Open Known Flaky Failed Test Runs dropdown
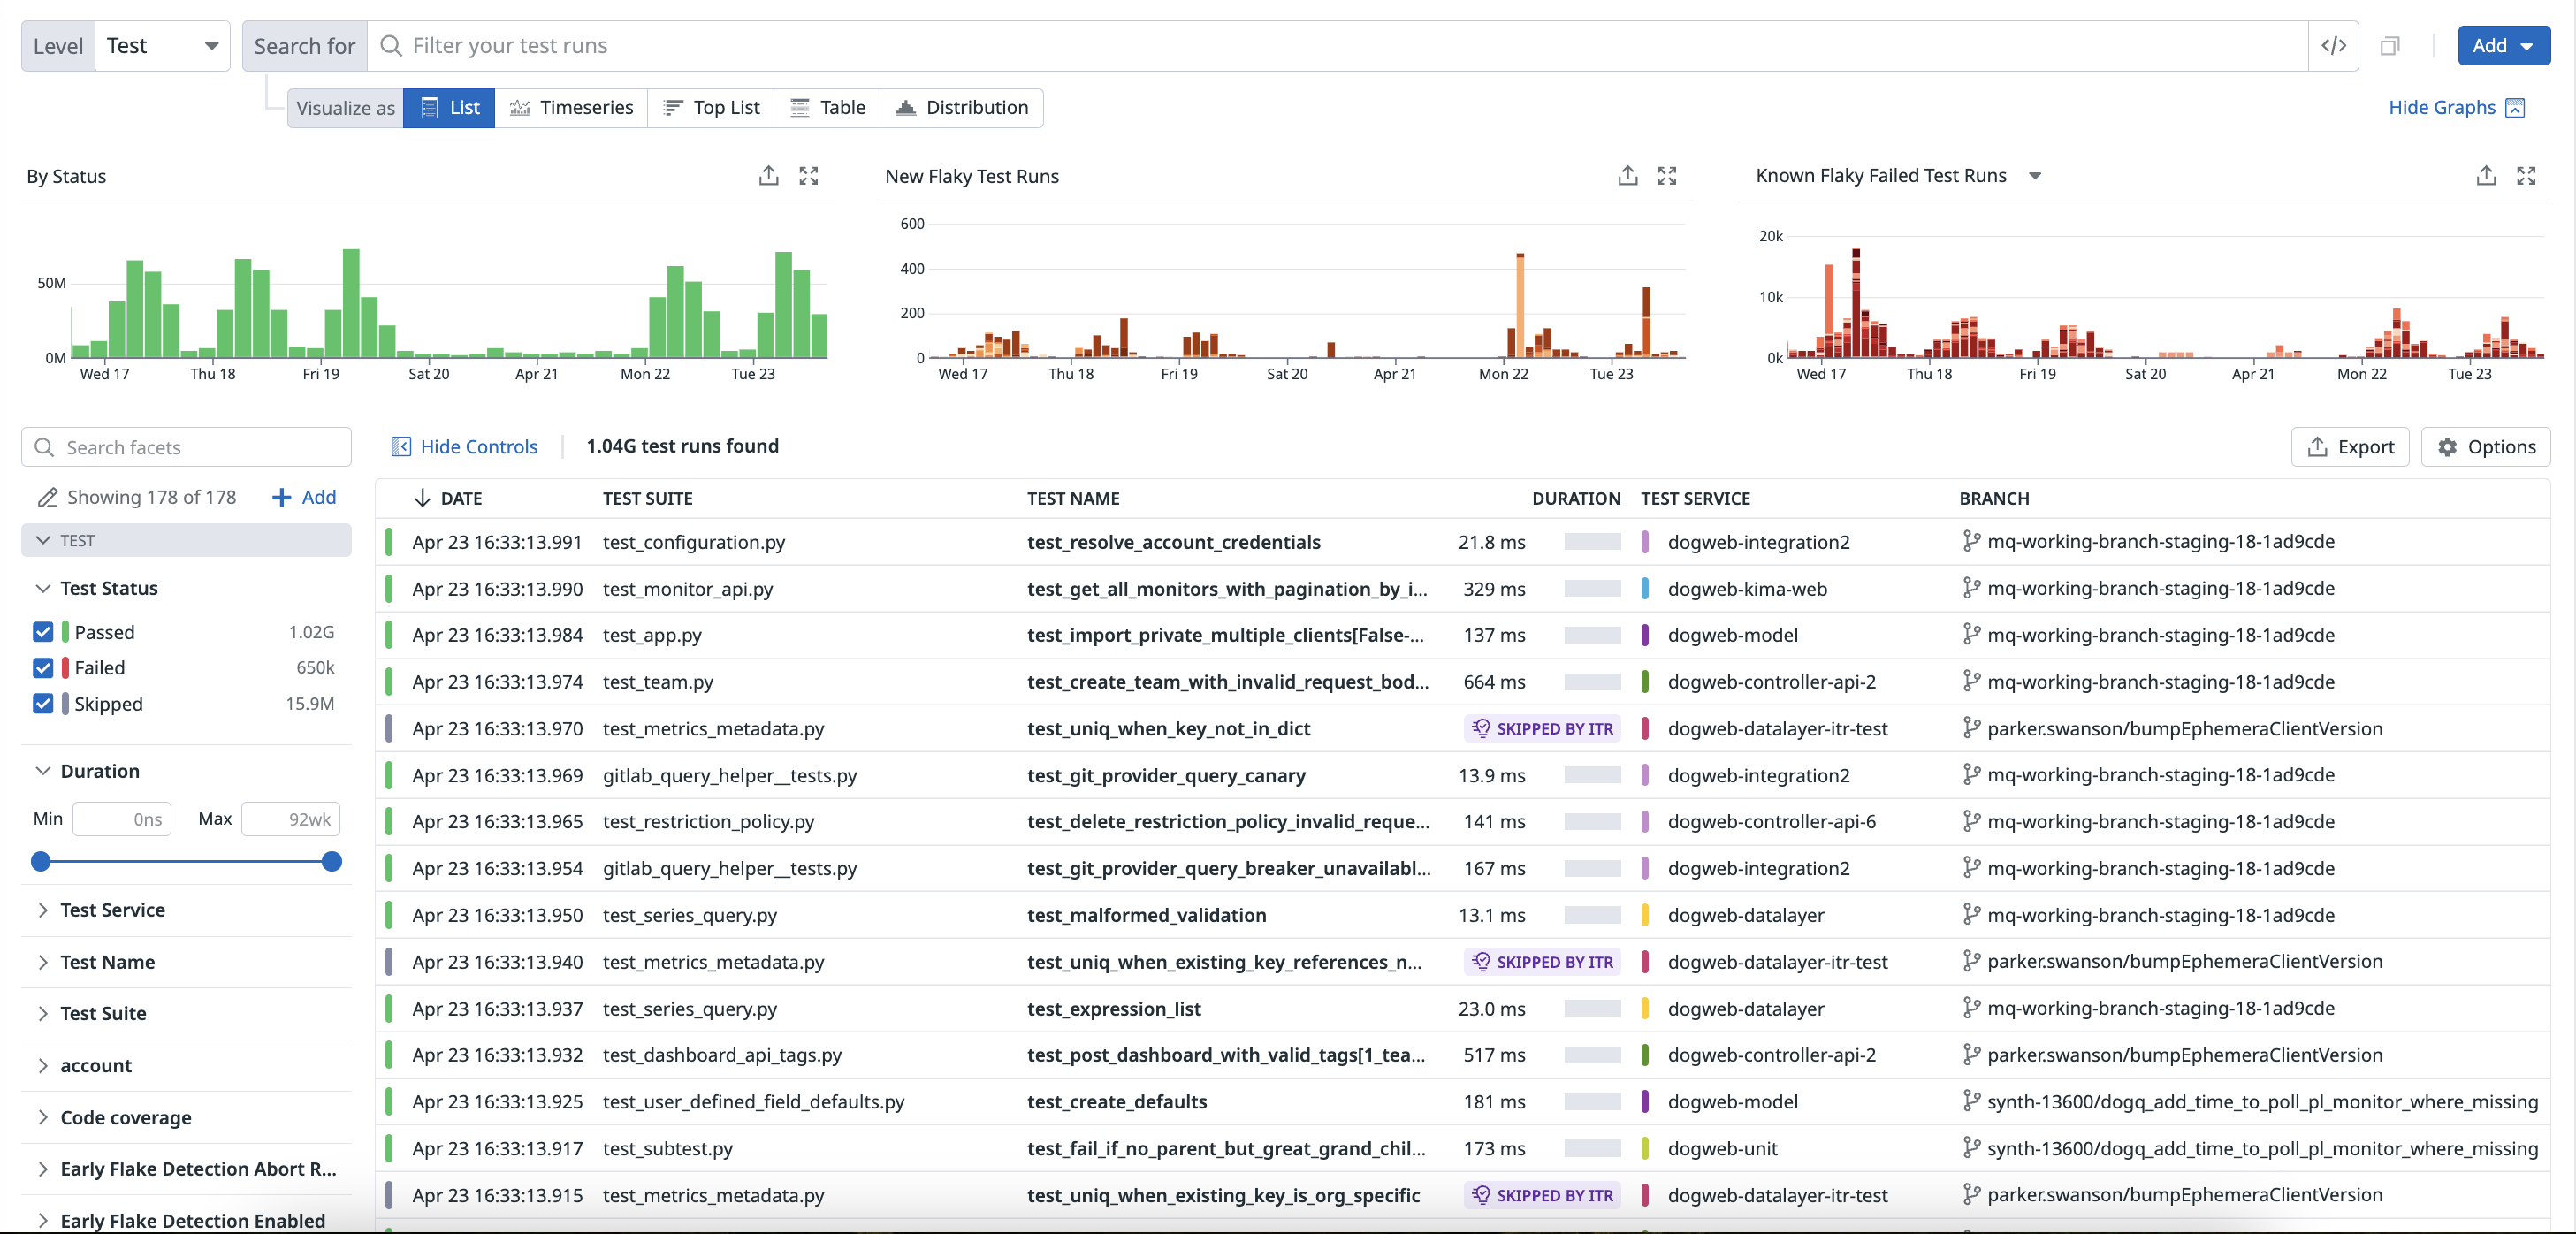 pyautogui.click(x=2034, y=176)
